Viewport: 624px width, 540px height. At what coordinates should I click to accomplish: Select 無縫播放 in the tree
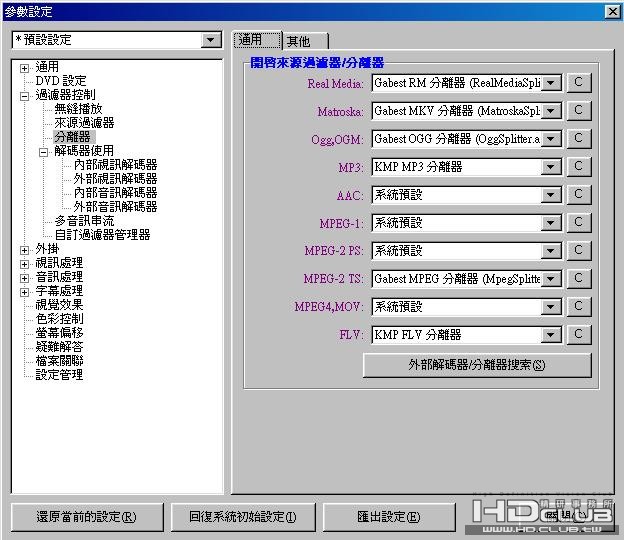78,109
